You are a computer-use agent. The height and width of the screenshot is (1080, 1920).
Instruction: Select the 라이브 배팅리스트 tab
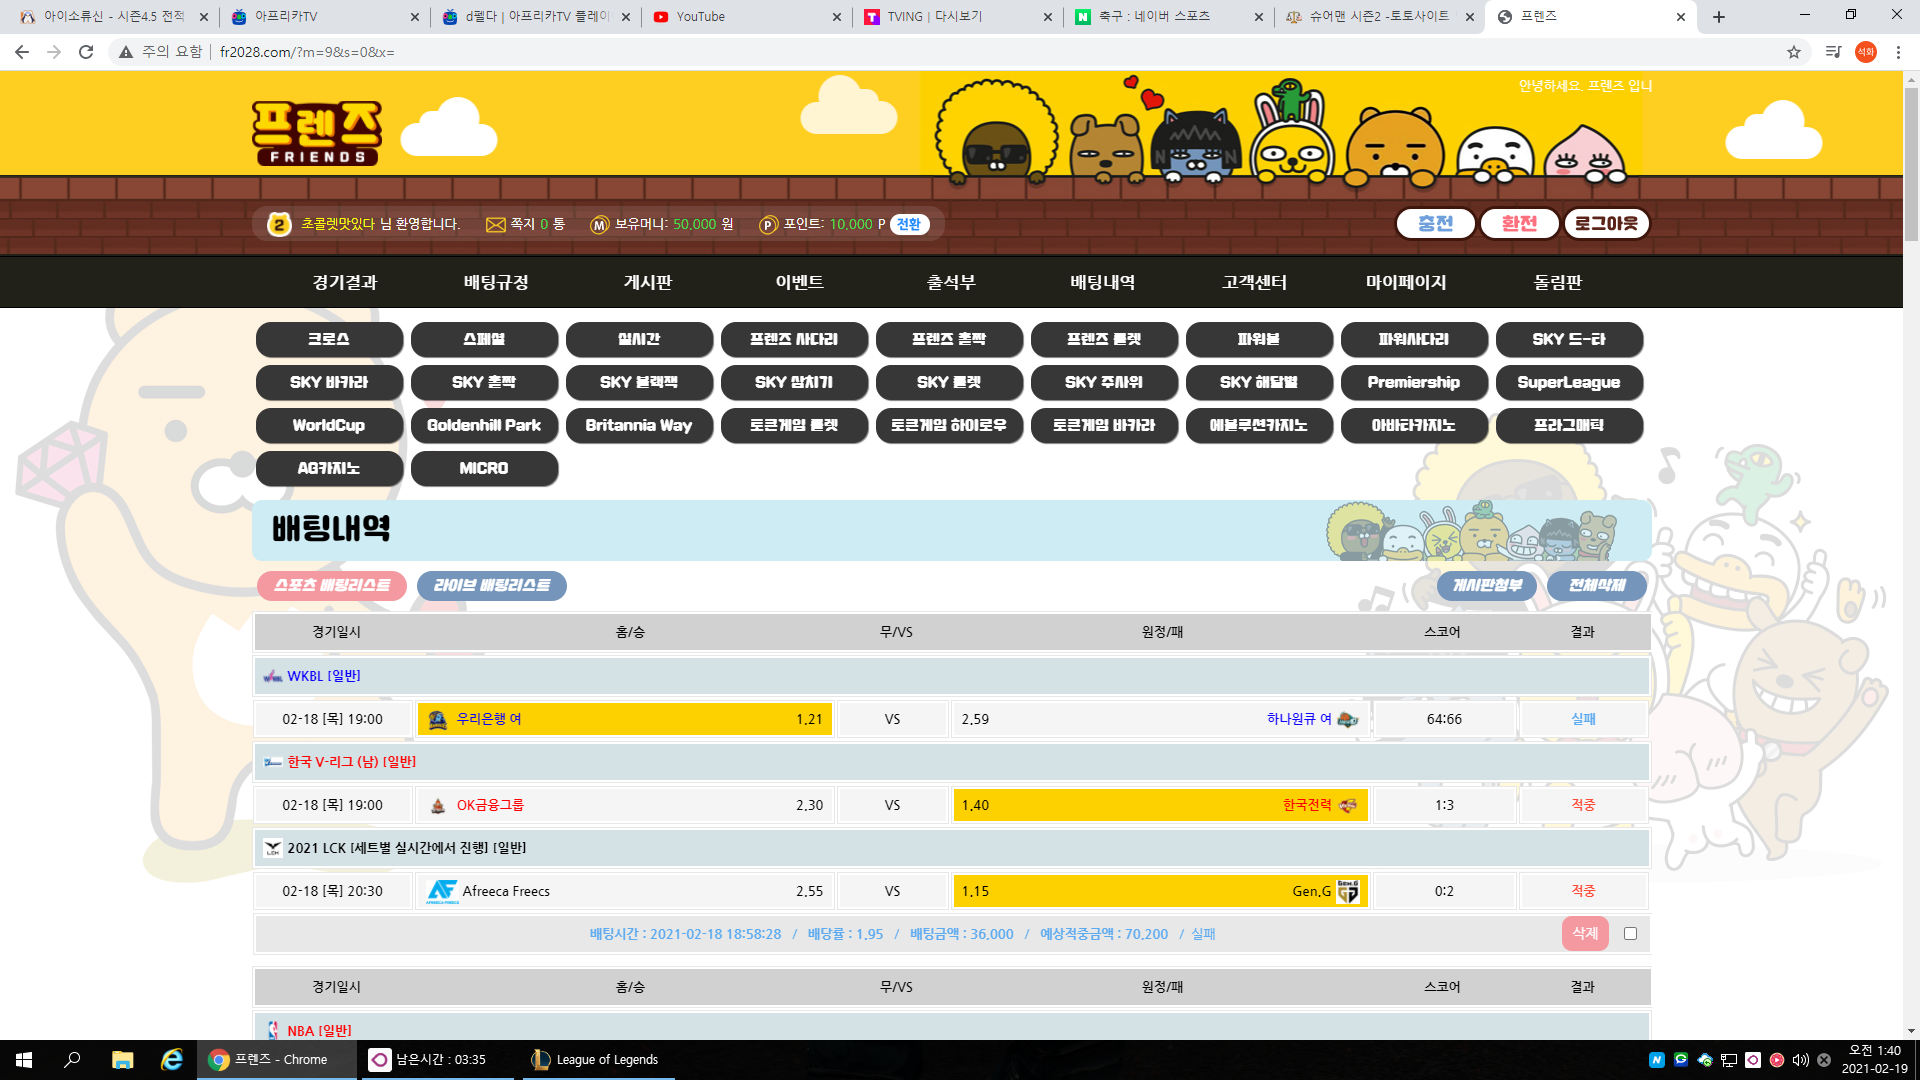[x=491, y=585]
